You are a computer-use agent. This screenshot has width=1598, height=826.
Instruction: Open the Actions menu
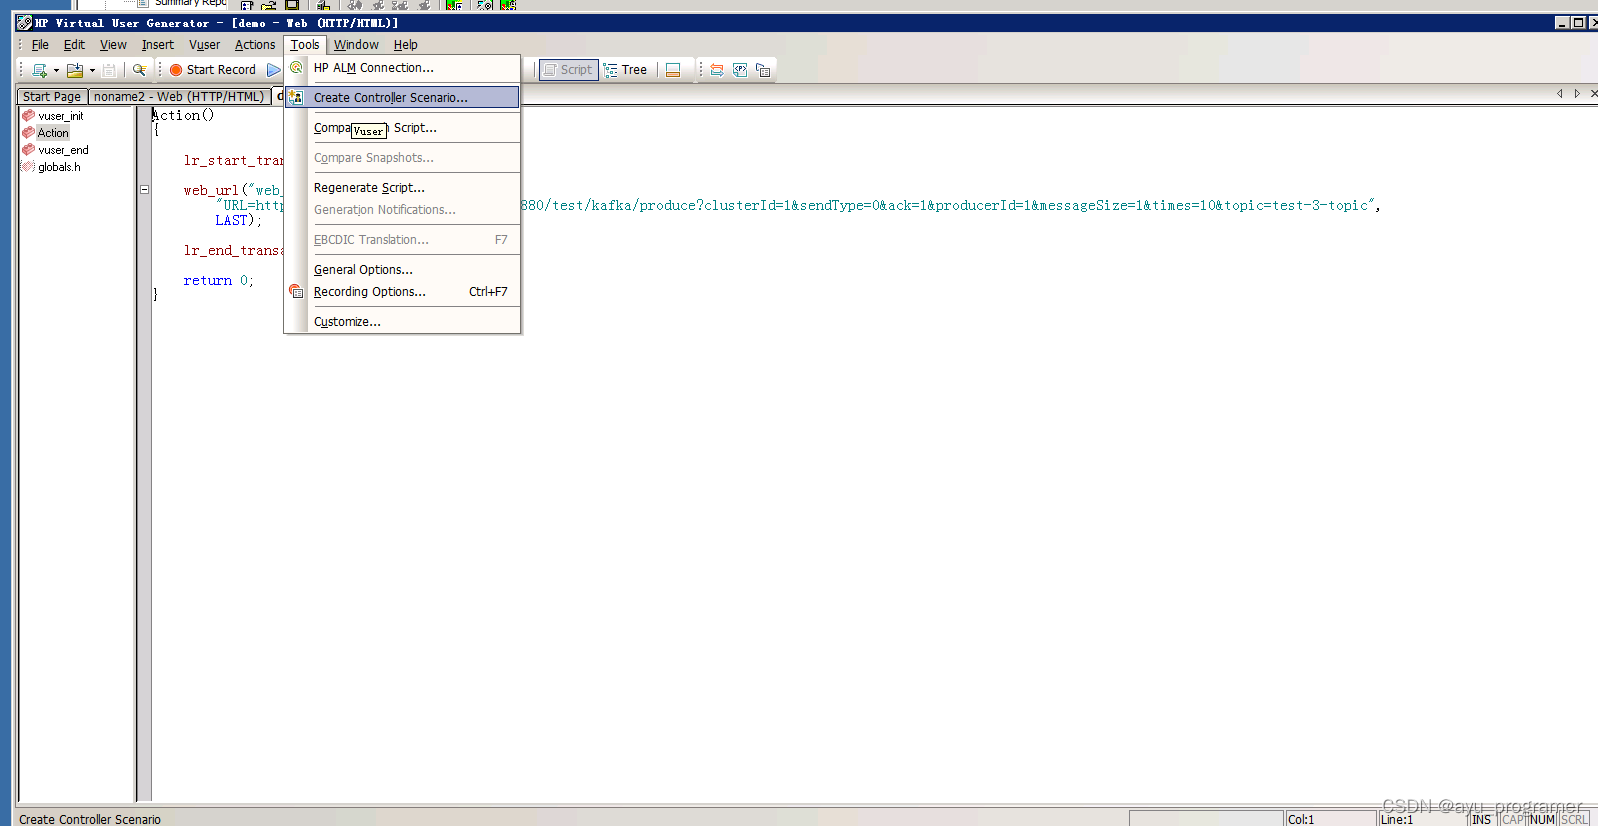(255, 45)
